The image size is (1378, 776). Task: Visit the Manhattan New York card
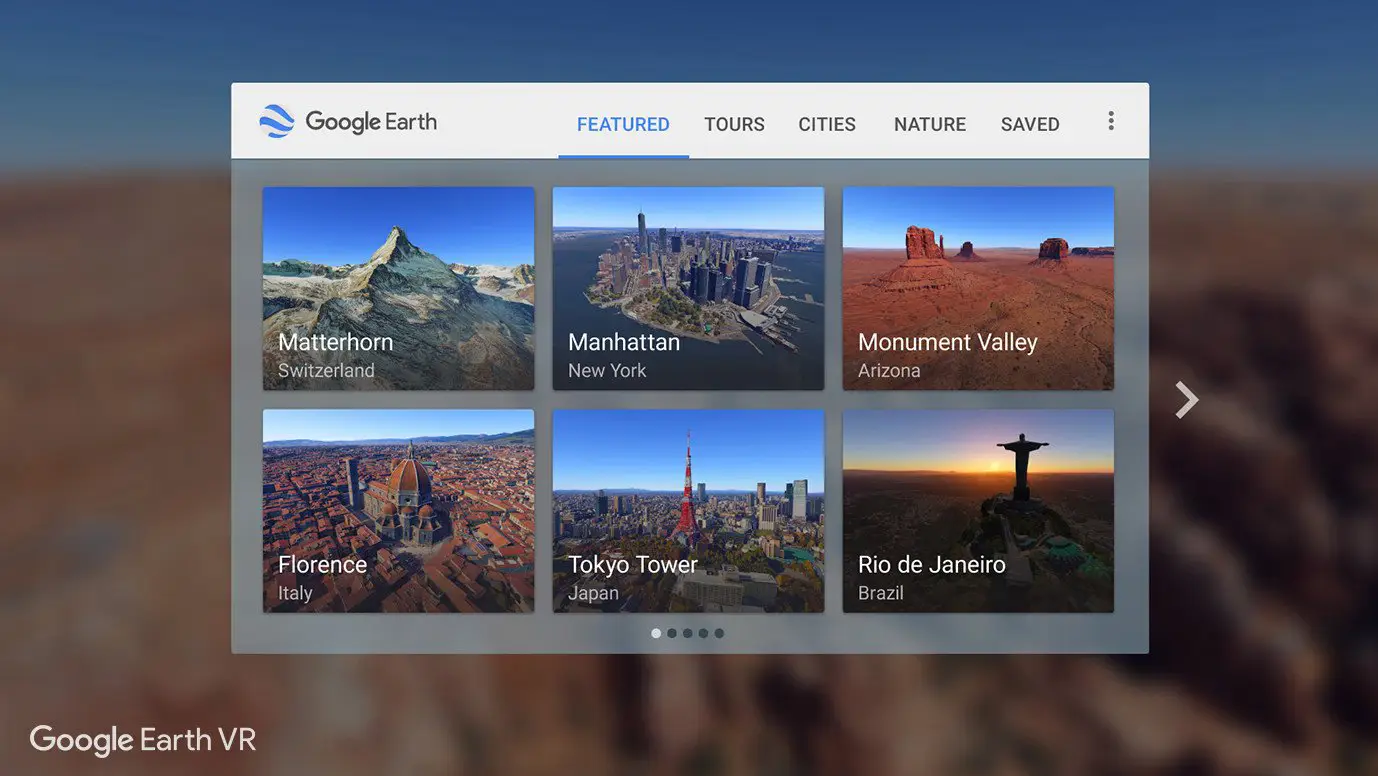(x=688, y=288)
